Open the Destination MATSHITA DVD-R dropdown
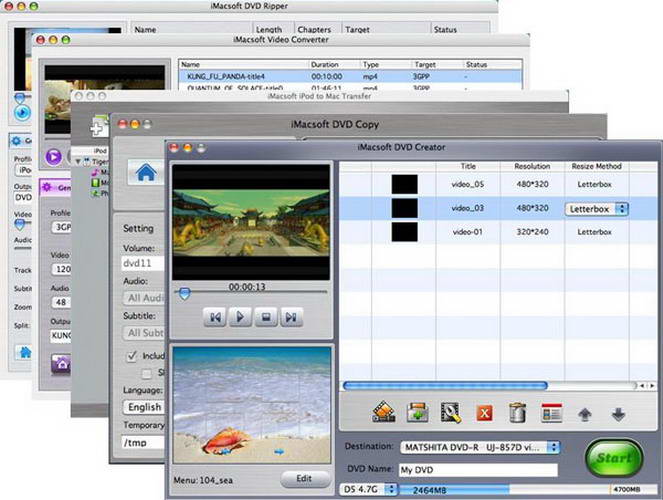The image size is (663, 500). click(479, 447)
